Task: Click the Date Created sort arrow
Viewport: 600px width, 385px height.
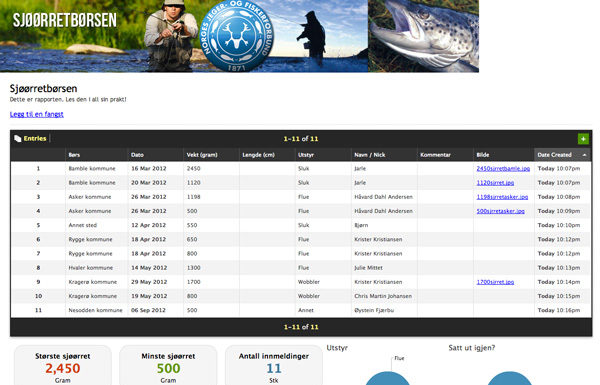Action: coord(584,155)
